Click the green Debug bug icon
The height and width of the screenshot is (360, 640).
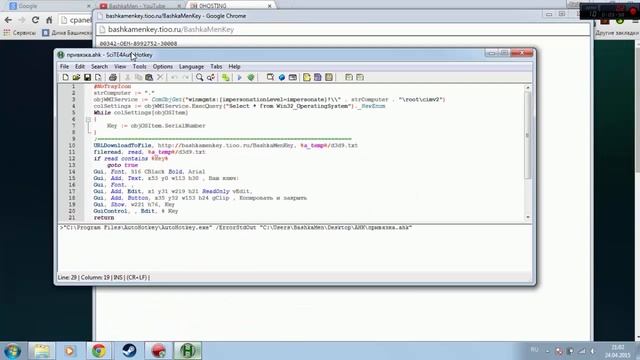(x=251, y=77)
